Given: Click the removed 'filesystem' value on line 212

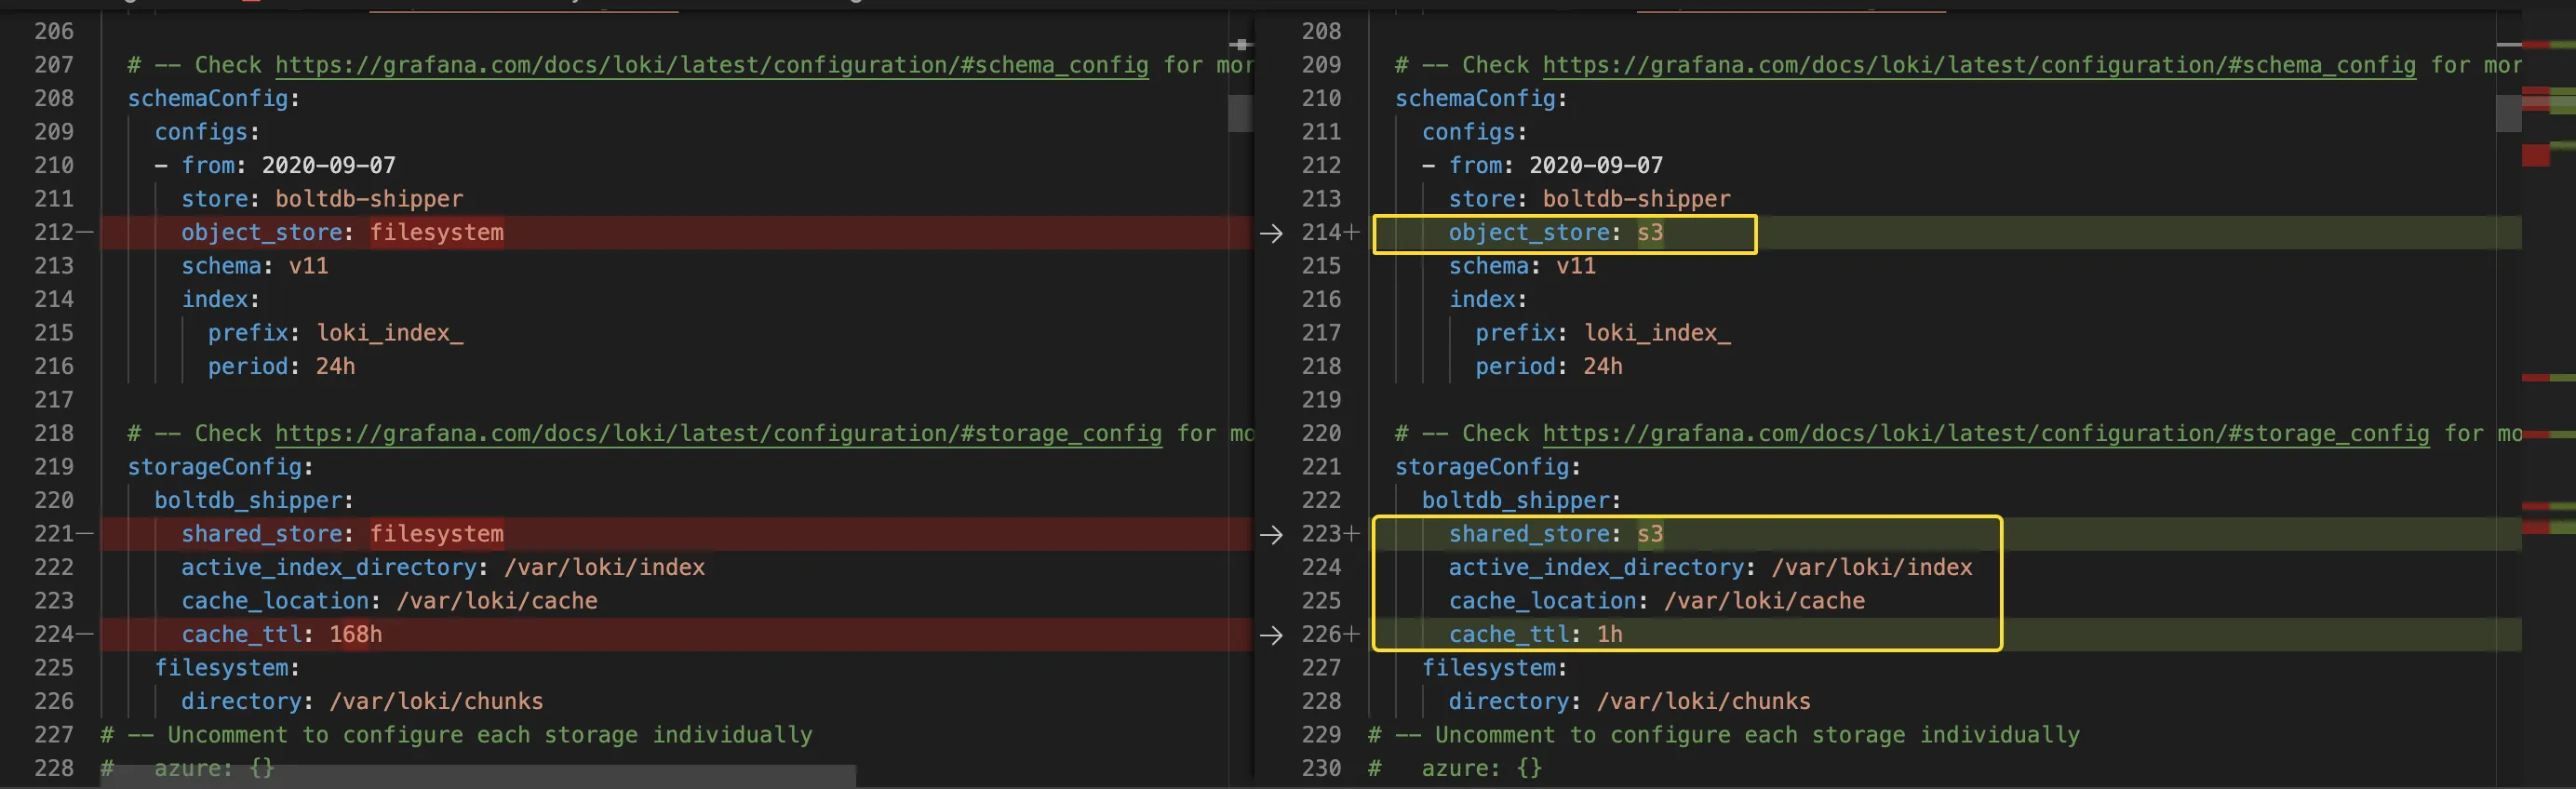Looking at the screenshot, I should 436,233.
